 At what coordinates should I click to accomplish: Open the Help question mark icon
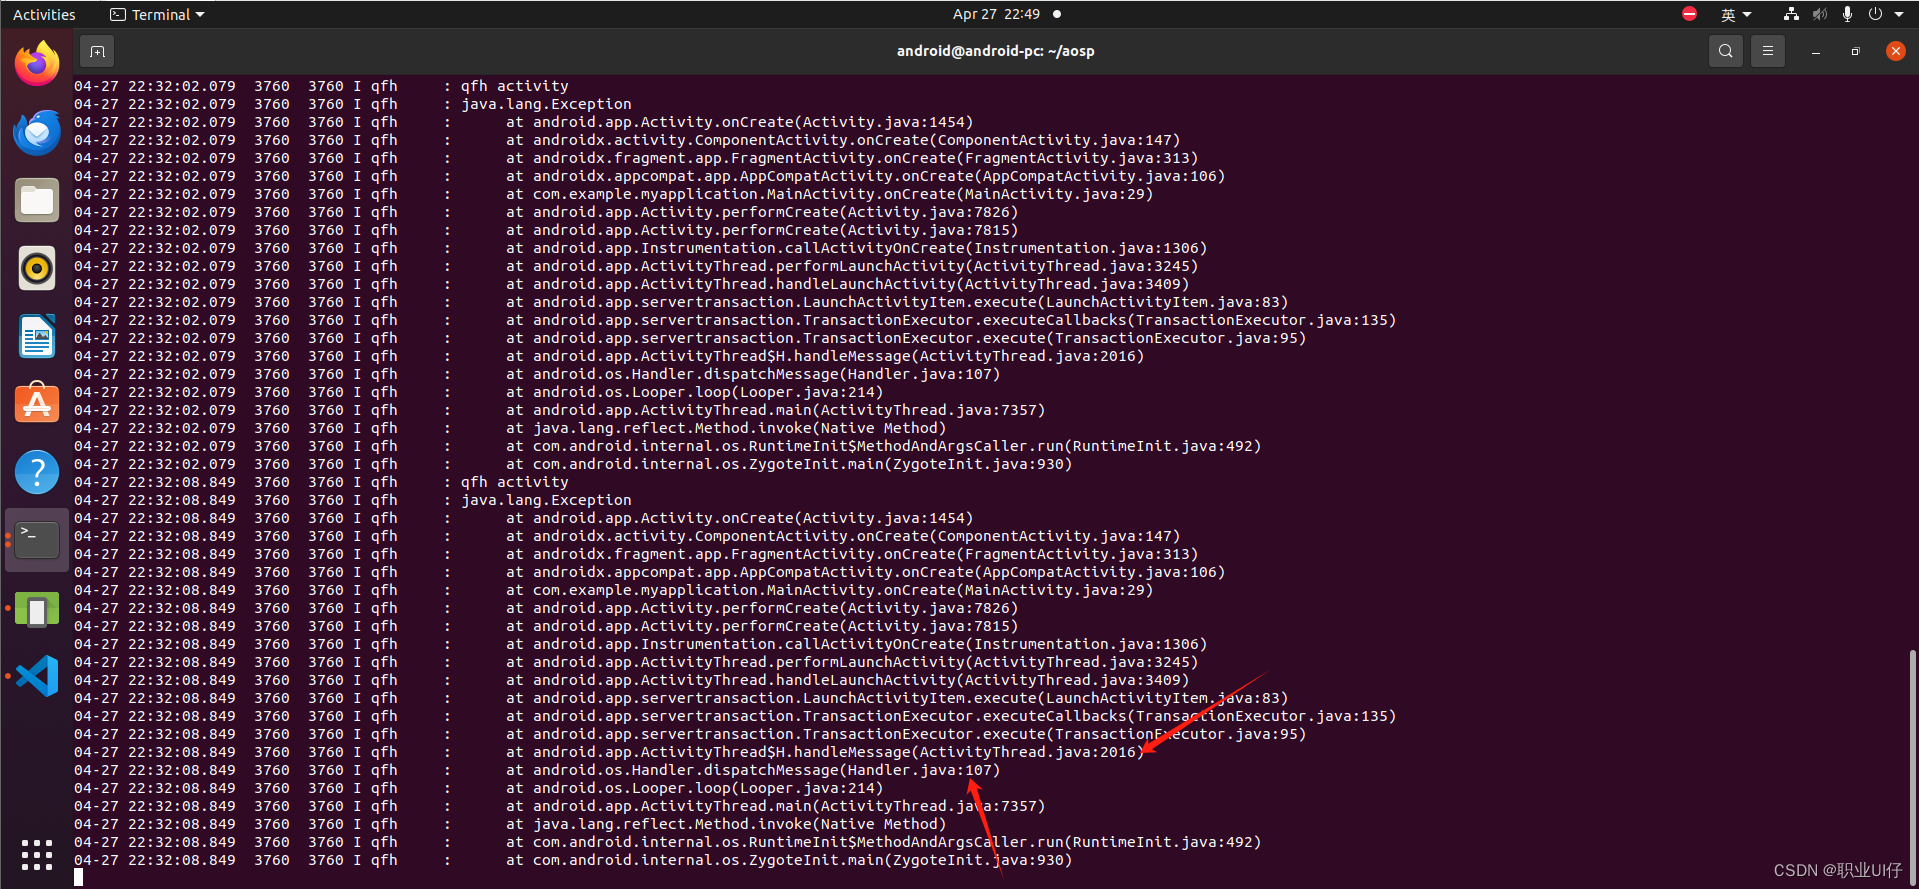tap(37, 472)
